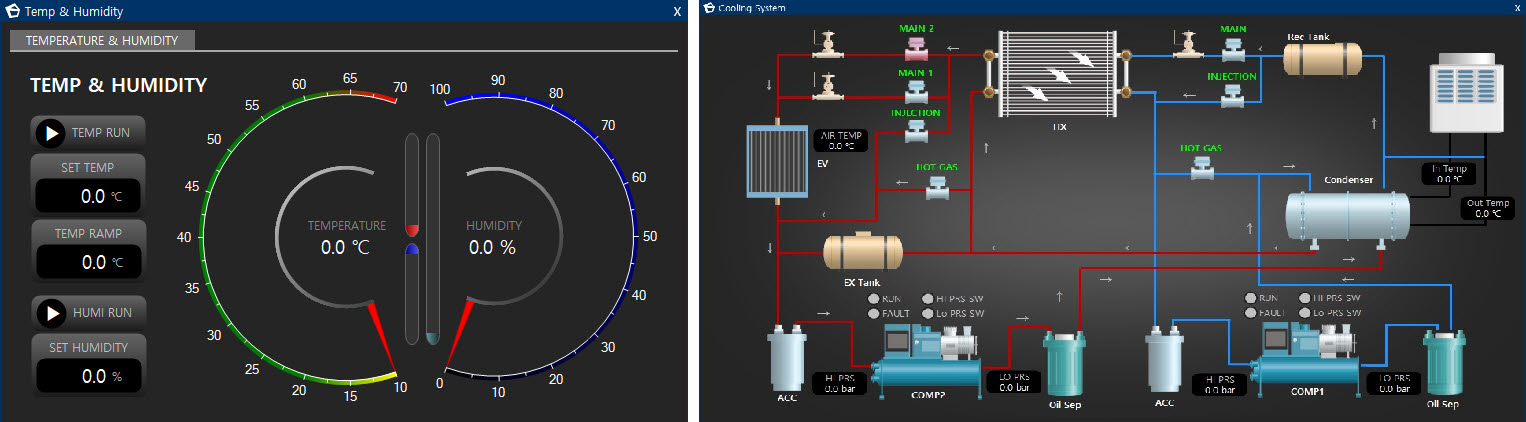Click the pink MAIN 2 solenoid valve

[915, 48]
